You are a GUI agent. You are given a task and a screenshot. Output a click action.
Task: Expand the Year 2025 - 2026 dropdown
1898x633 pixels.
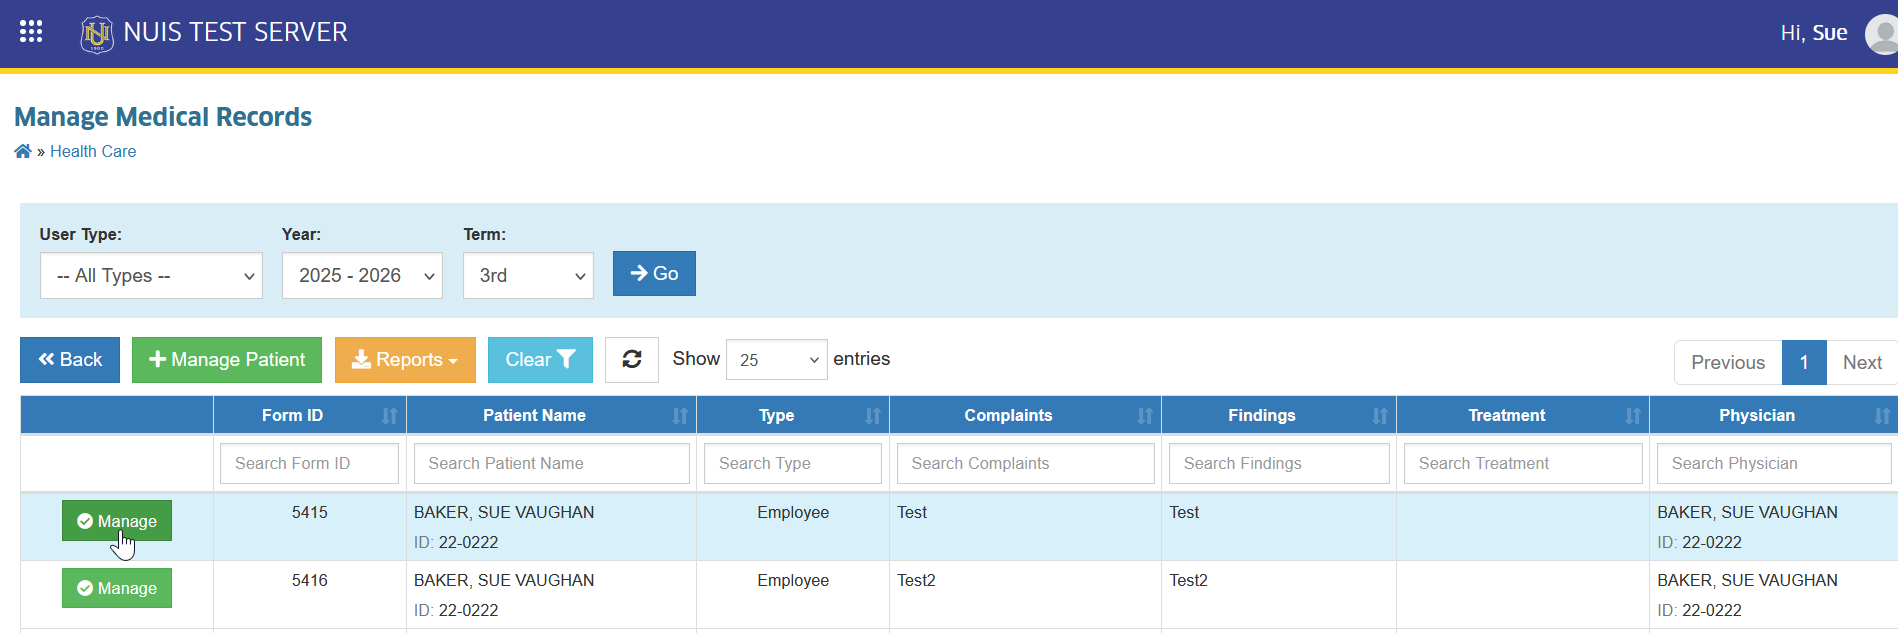362,275
